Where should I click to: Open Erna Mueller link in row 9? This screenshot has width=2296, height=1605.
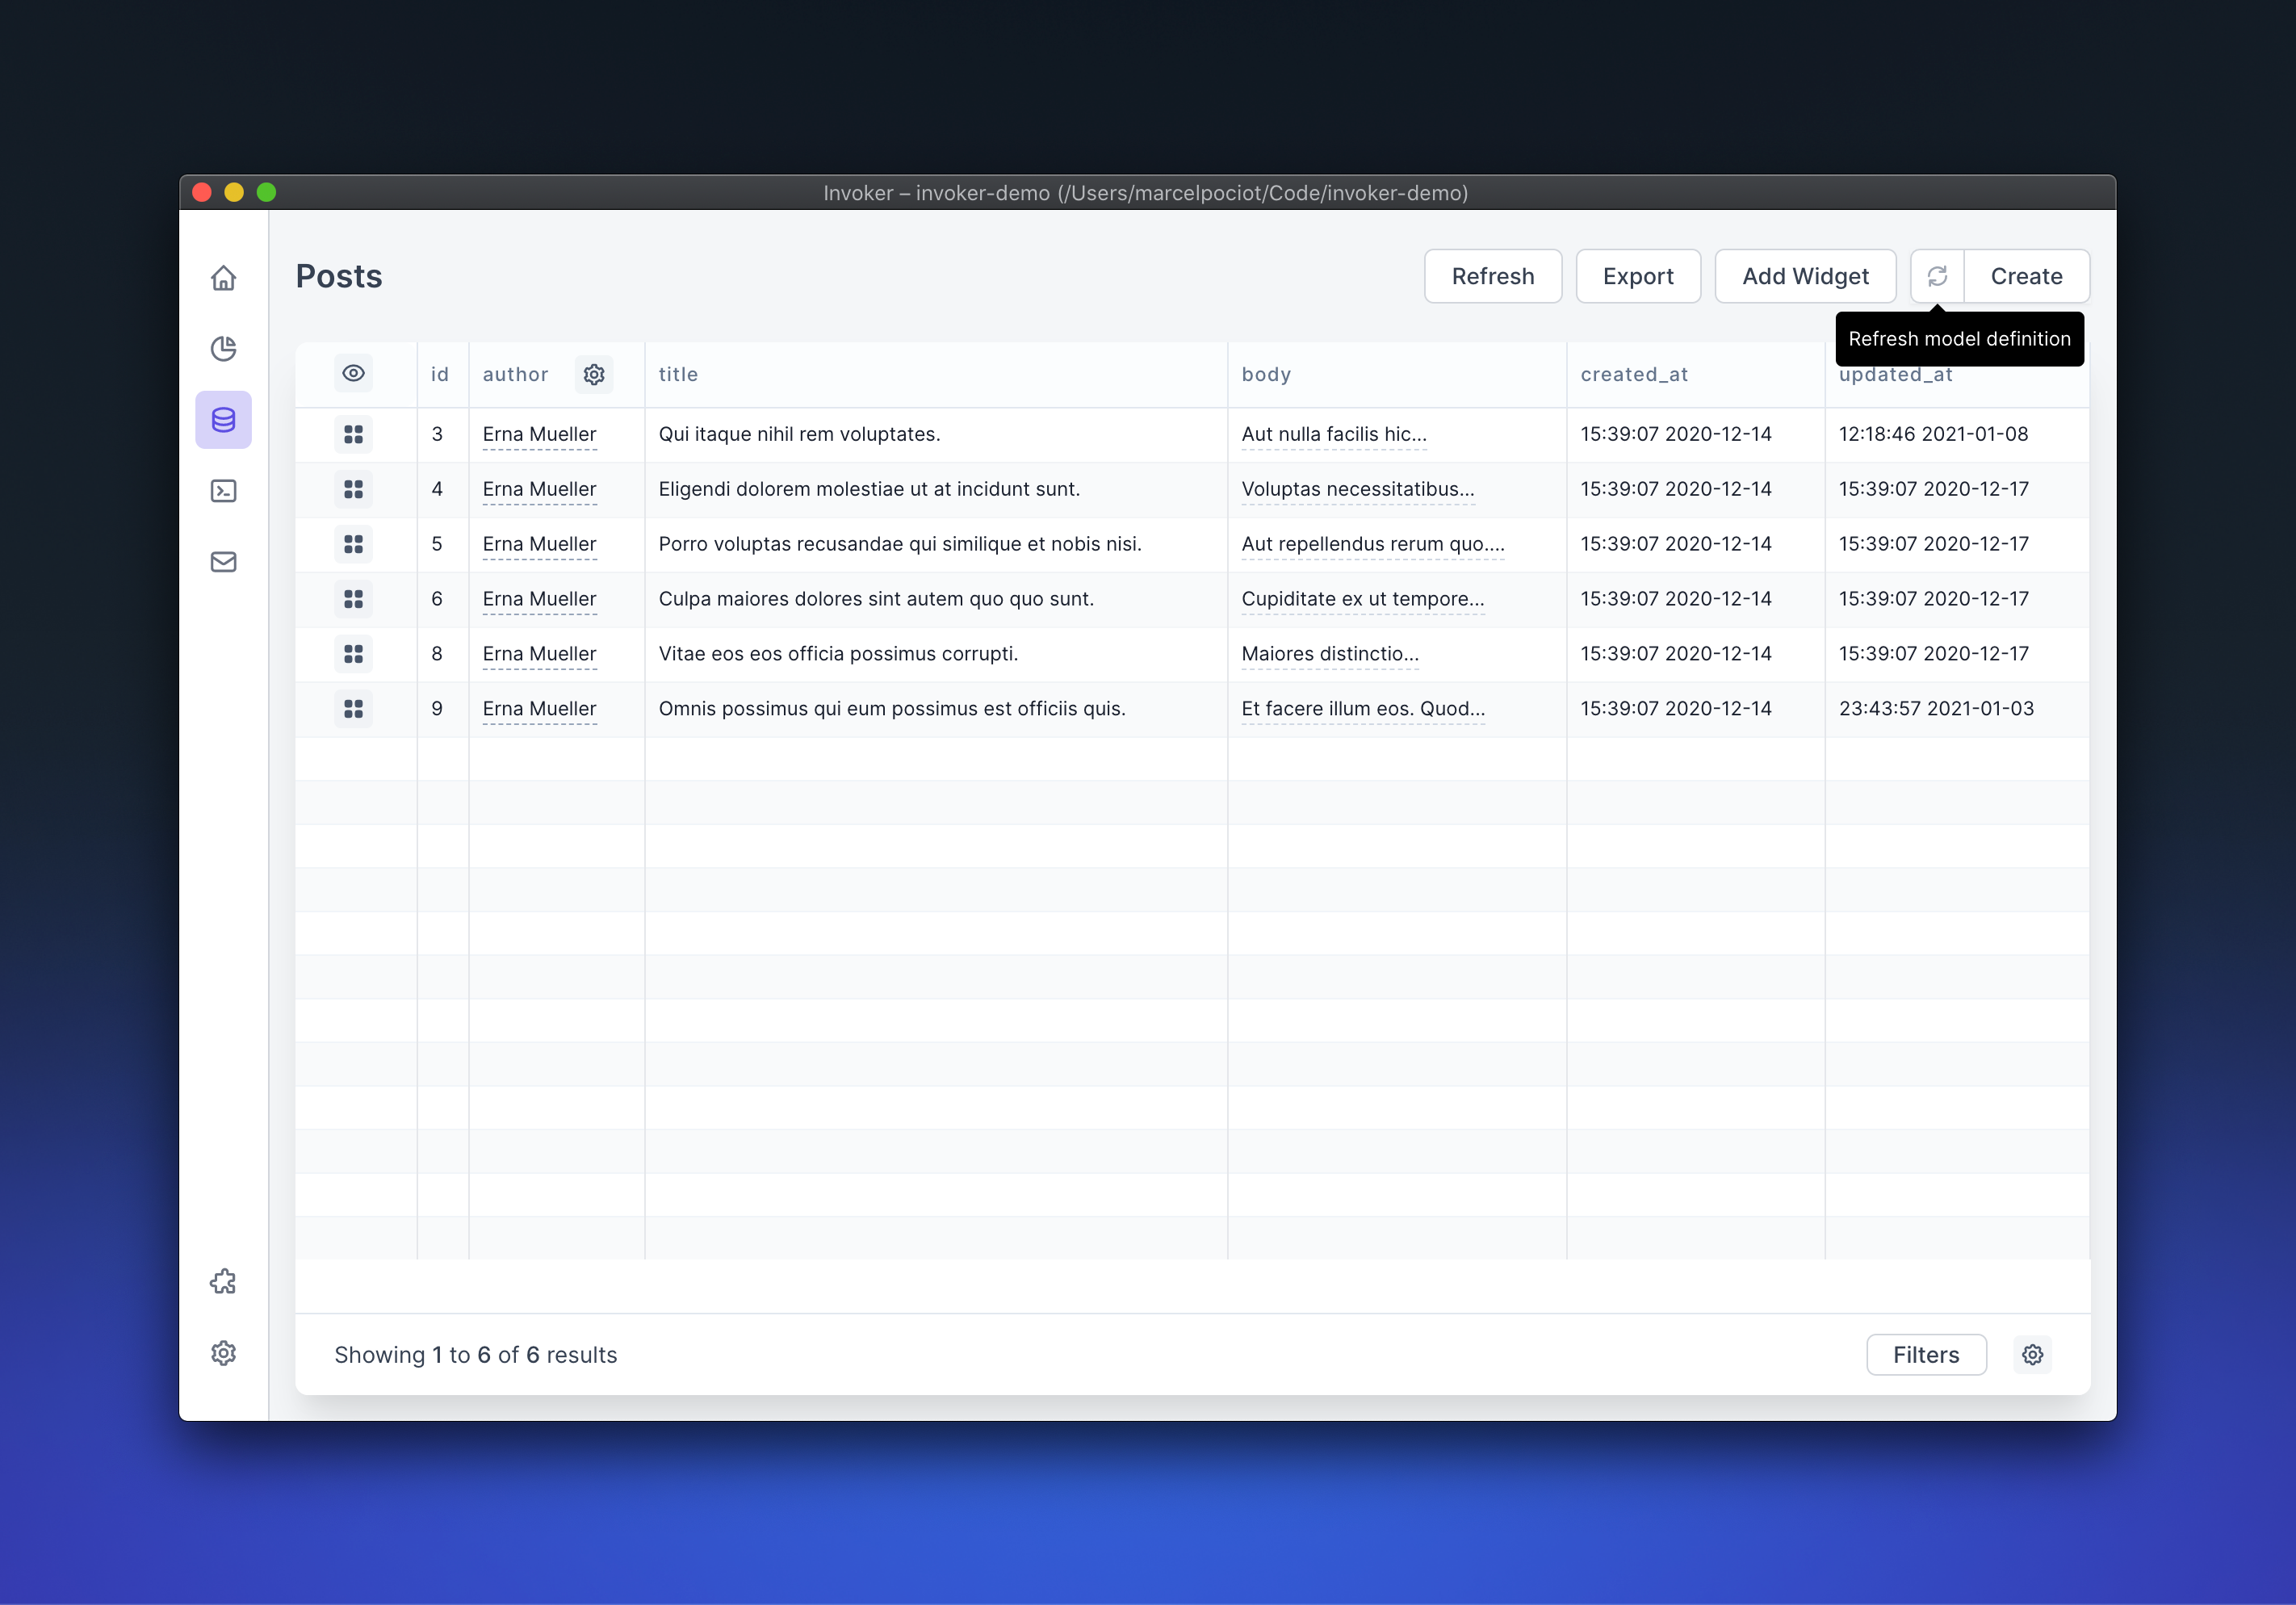point(539,709)
